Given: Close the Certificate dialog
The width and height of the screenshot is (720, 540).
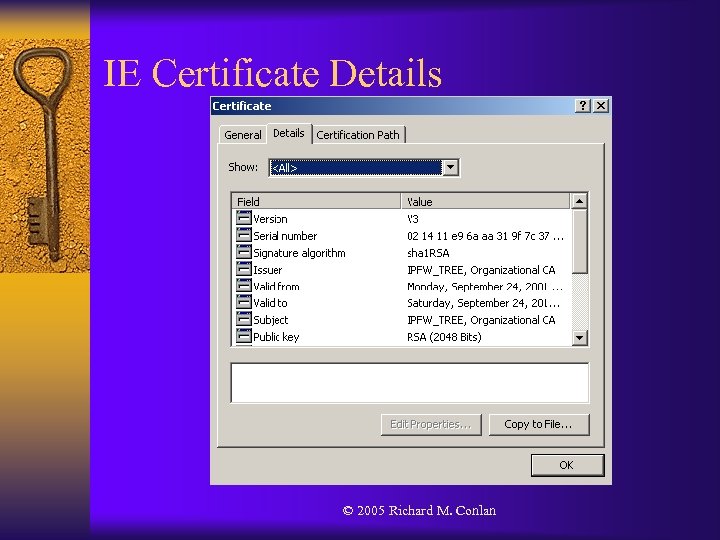Looking at the screenshot, I should [x=601, y=106].
